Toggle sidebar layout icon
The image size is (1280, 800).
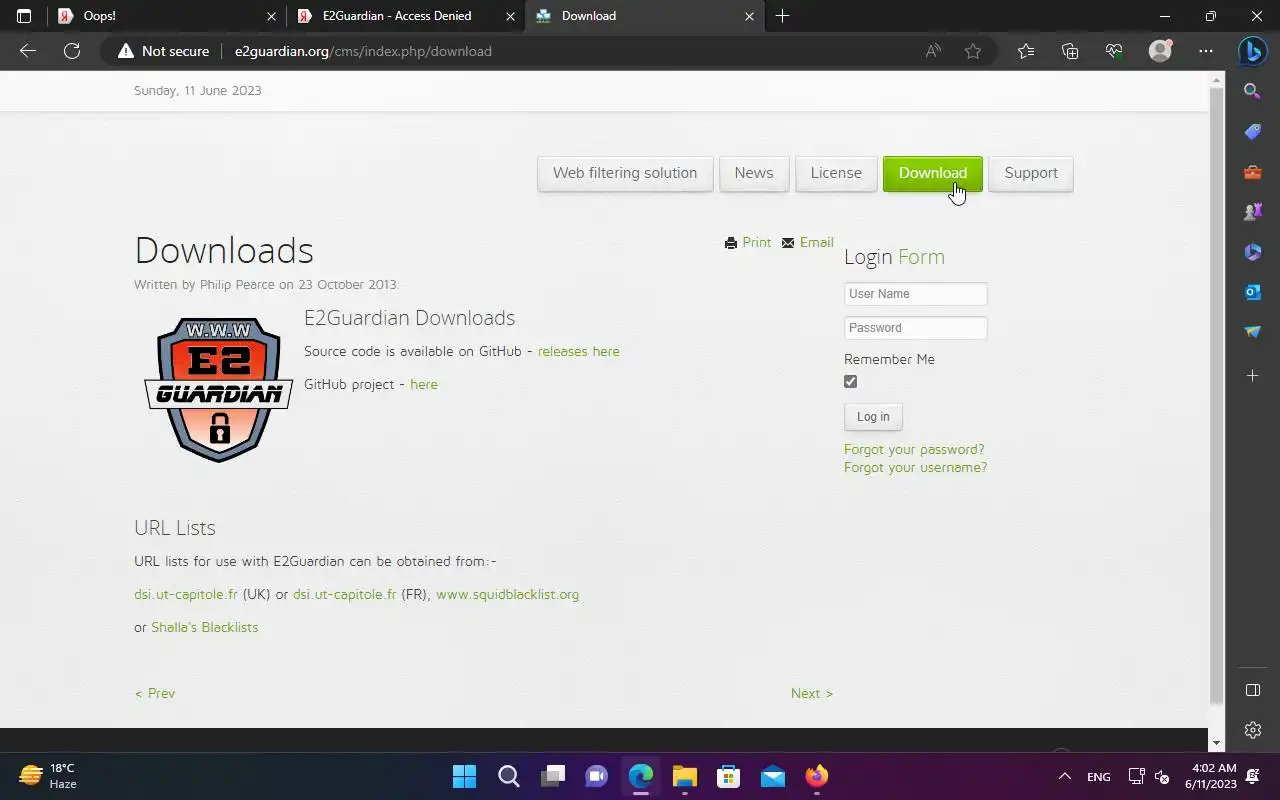coord(1252,690)
